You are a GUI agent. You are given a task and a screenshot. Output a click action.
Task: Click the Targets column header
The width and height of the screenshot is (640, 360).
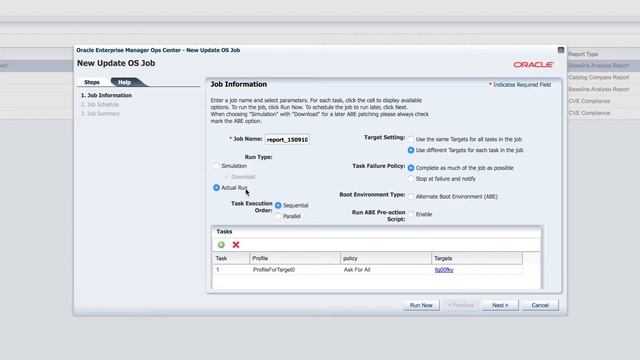point(477,258)
